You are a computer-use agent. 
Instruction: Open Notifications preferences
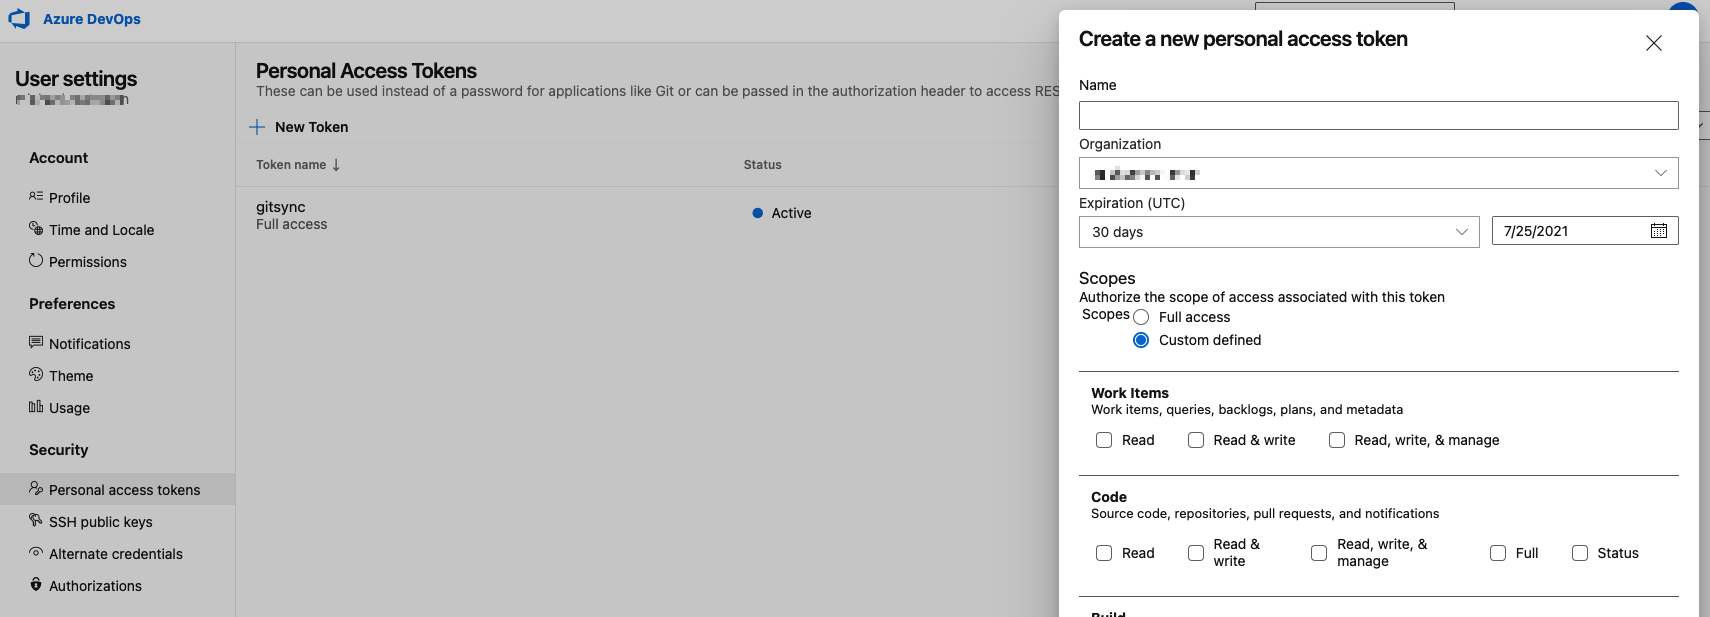89,344
